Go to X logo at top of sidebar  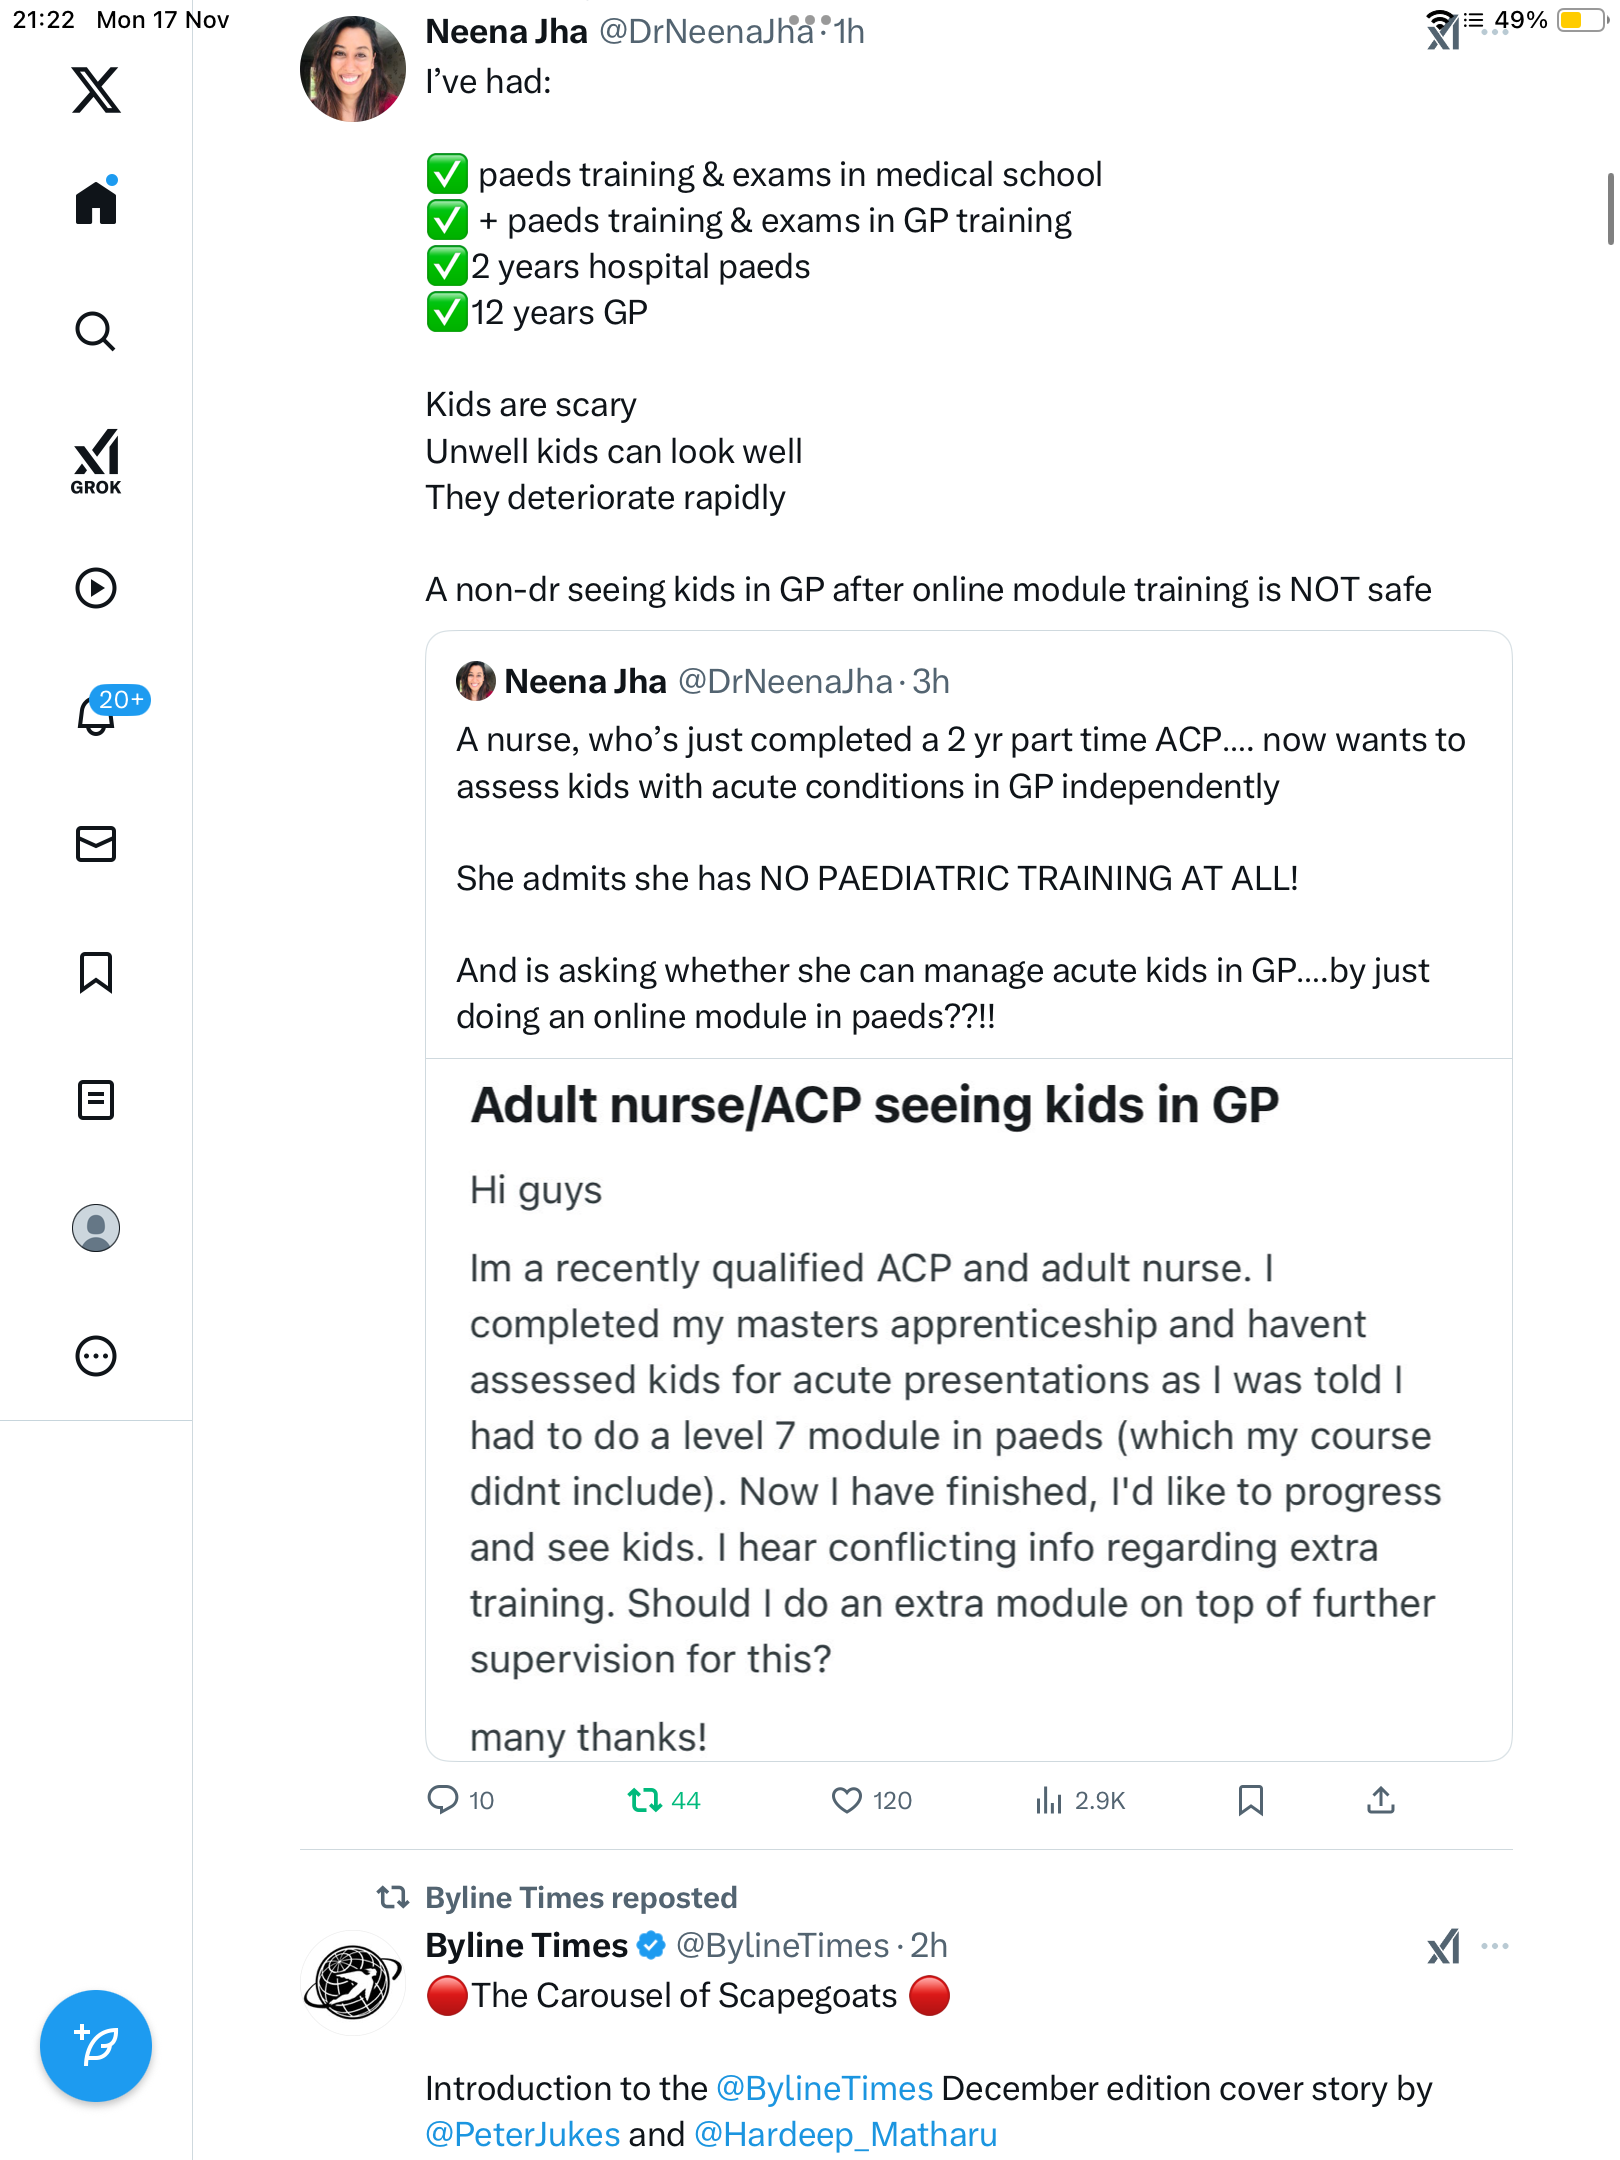(x=96, y=90)
